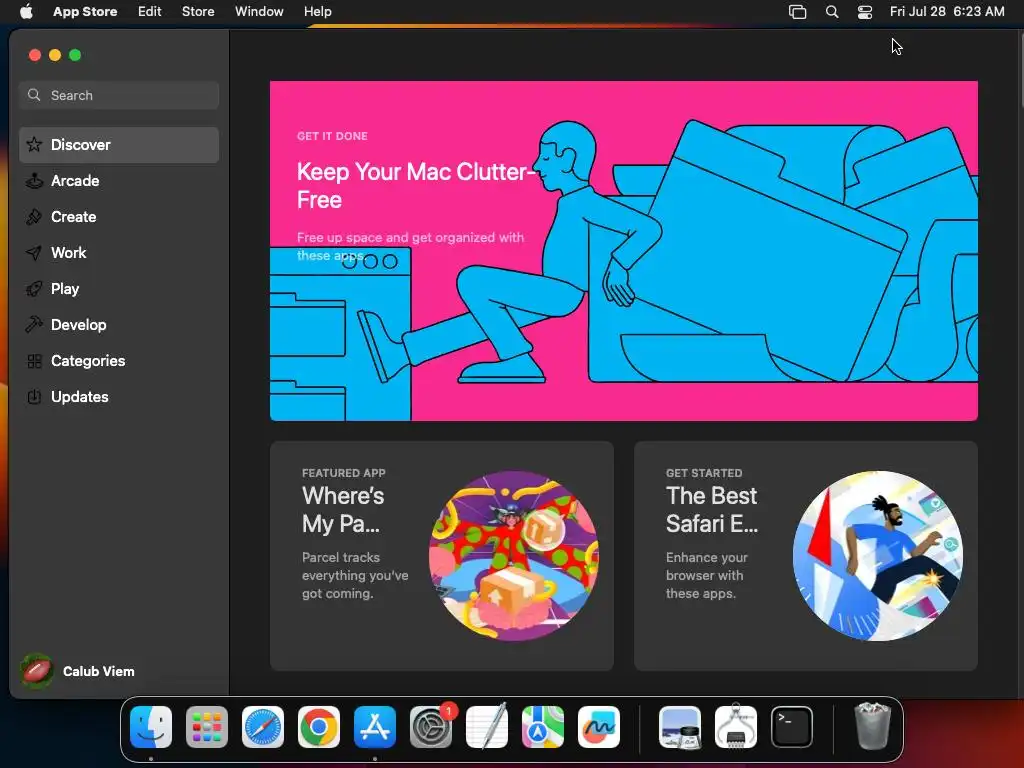The height and width of the screenshot is (768, 1024).
Task: Open the Help menu
Action: (x=317, y=12)
